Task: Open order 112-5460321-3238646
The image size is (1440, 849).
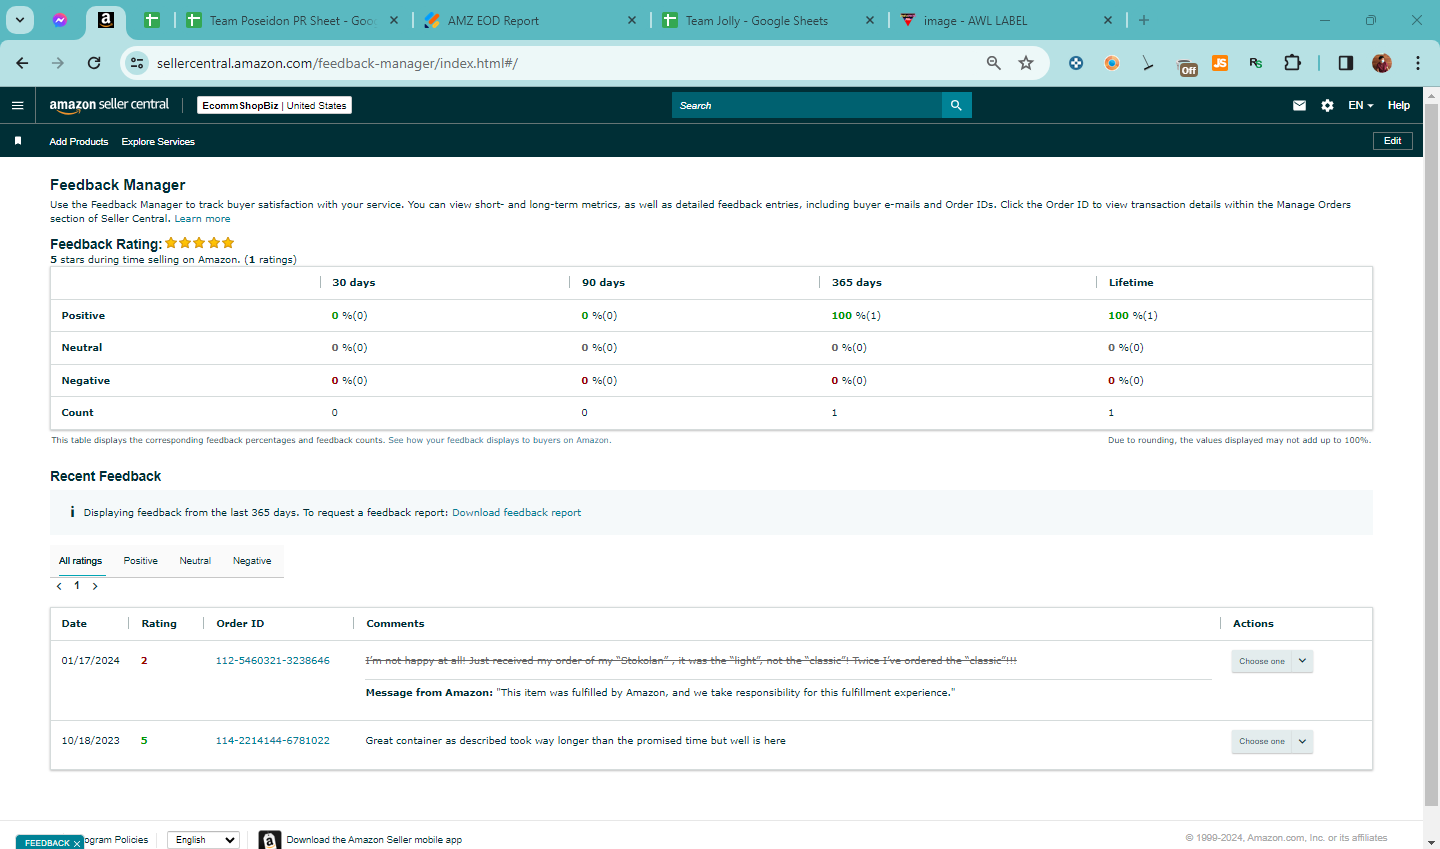Action: pos(273,661)
